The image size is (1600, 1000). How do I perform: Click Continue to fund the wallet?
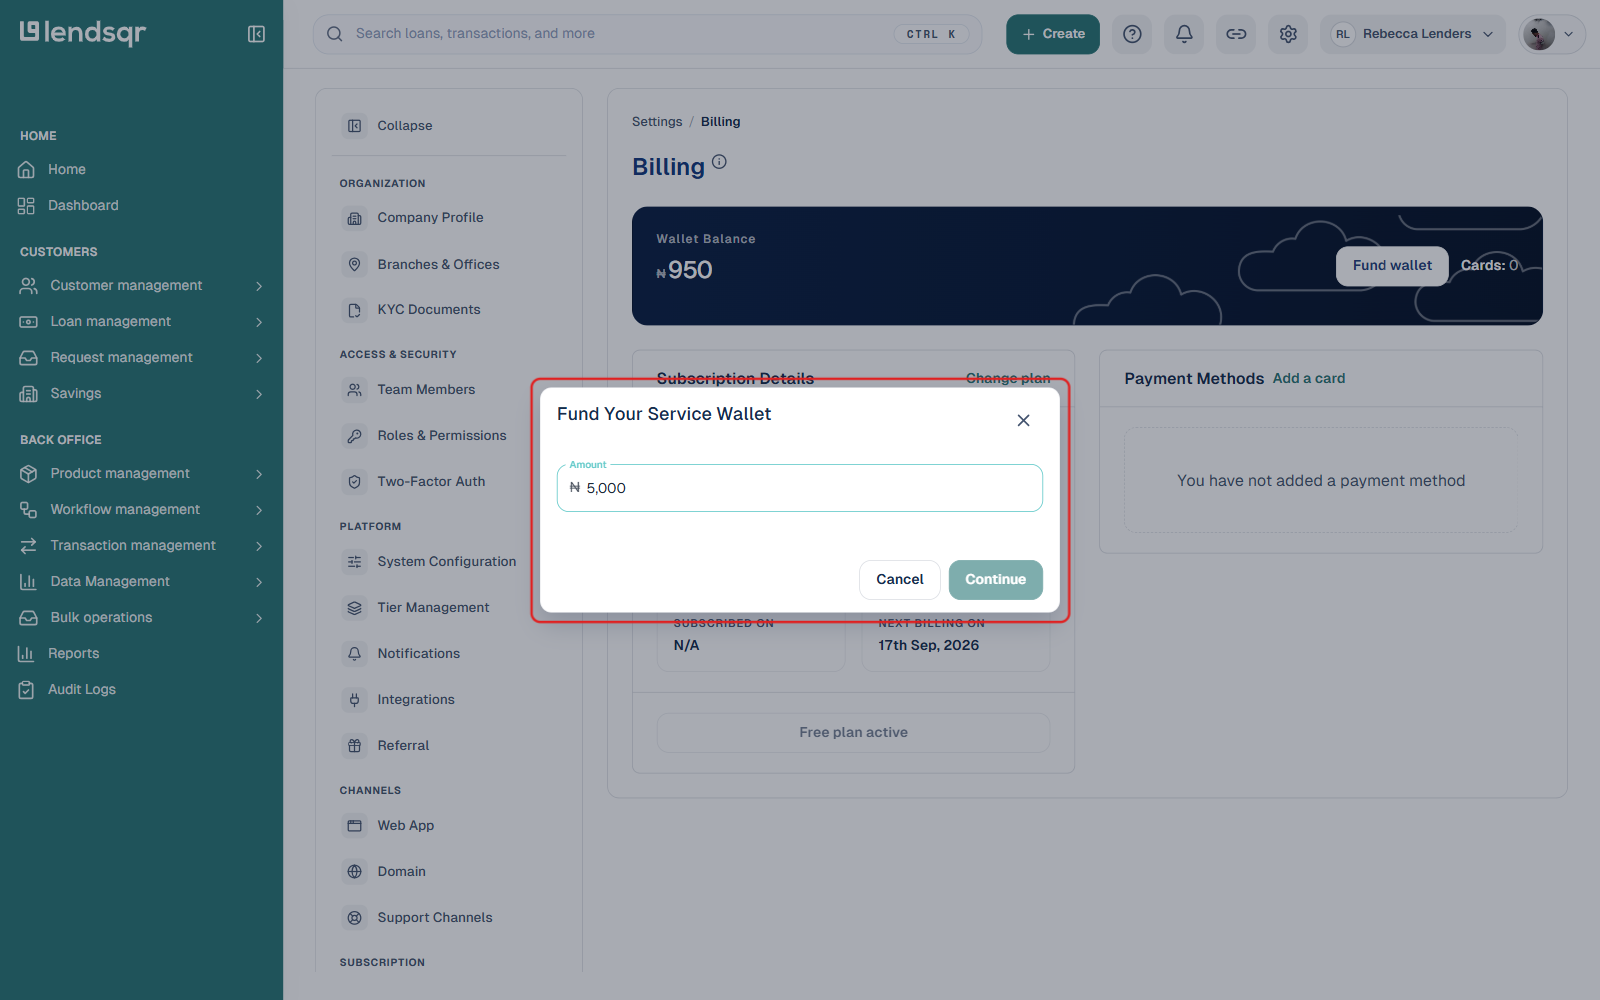coord(996,580)
